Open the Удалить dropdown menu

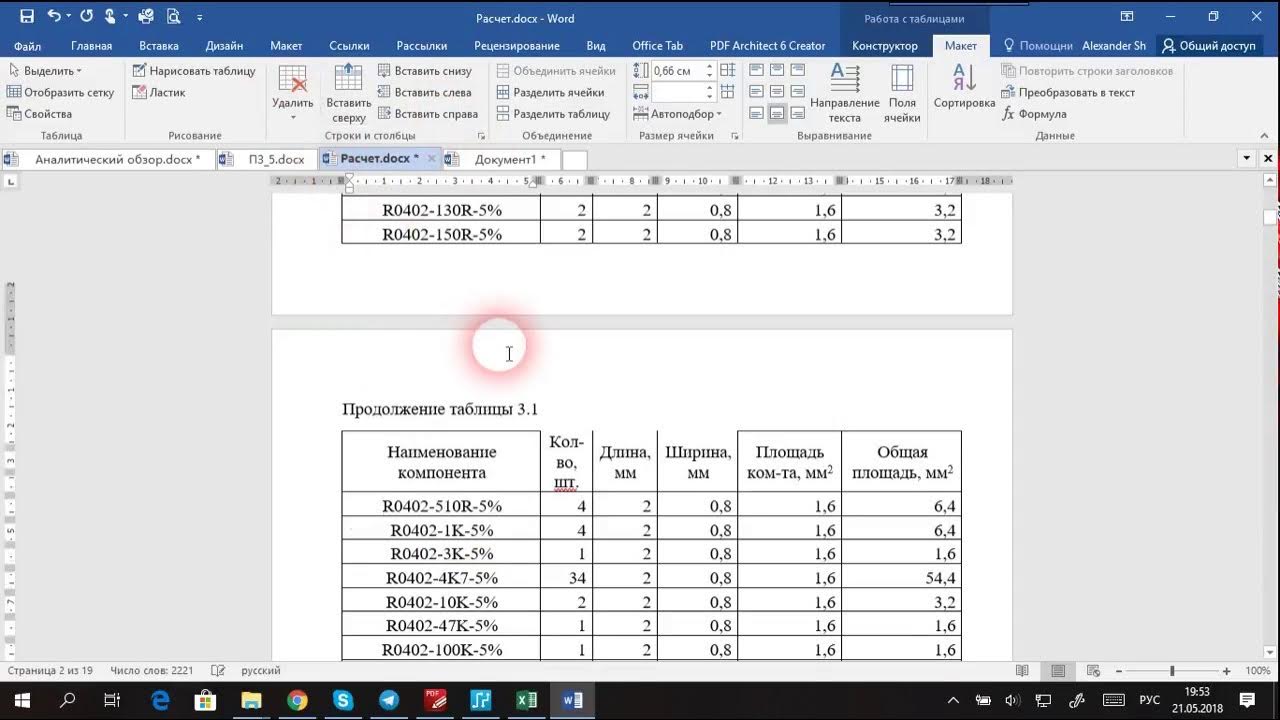(x=293, y=93)
